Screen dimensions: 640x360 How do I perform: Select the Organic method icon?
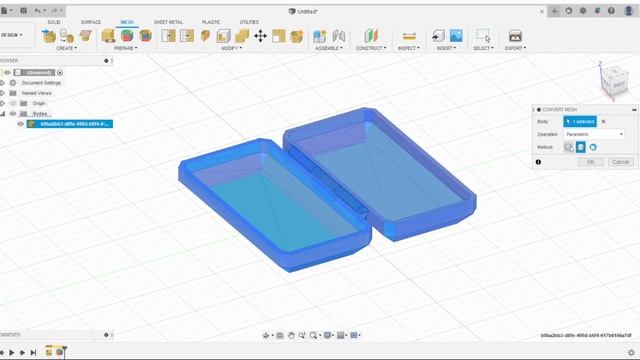pyautogui.click(x=593, y=147)
